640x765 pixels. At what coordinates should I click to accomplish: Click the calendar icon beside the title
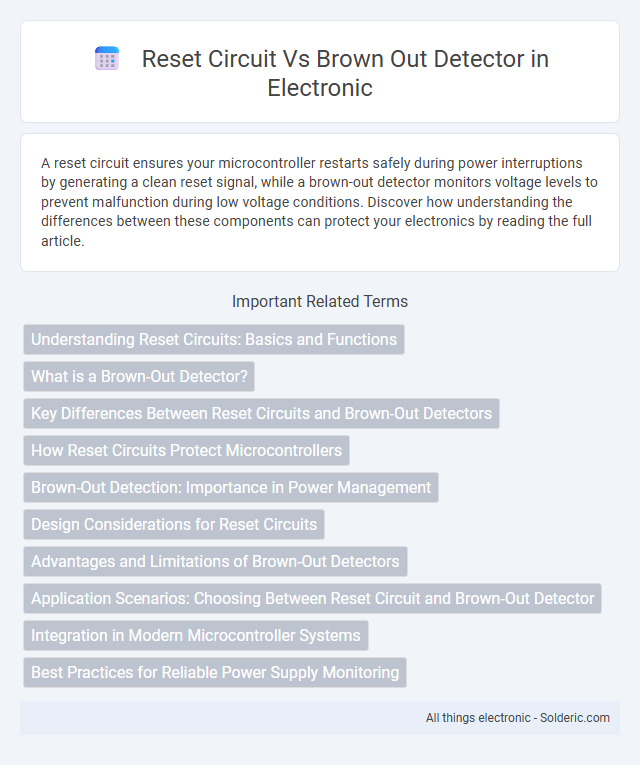tap(107, 59)
